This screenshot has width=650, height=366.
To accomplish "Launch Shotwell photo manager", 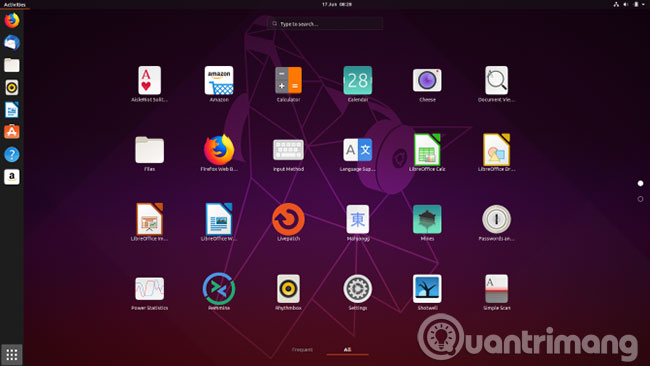I will [427, 288].
